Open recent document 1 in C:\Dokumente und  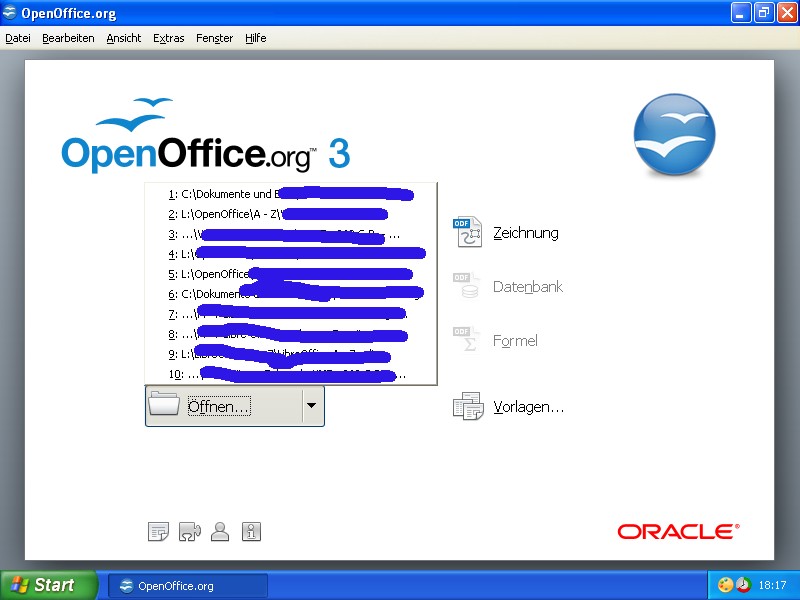pos(291,194)
